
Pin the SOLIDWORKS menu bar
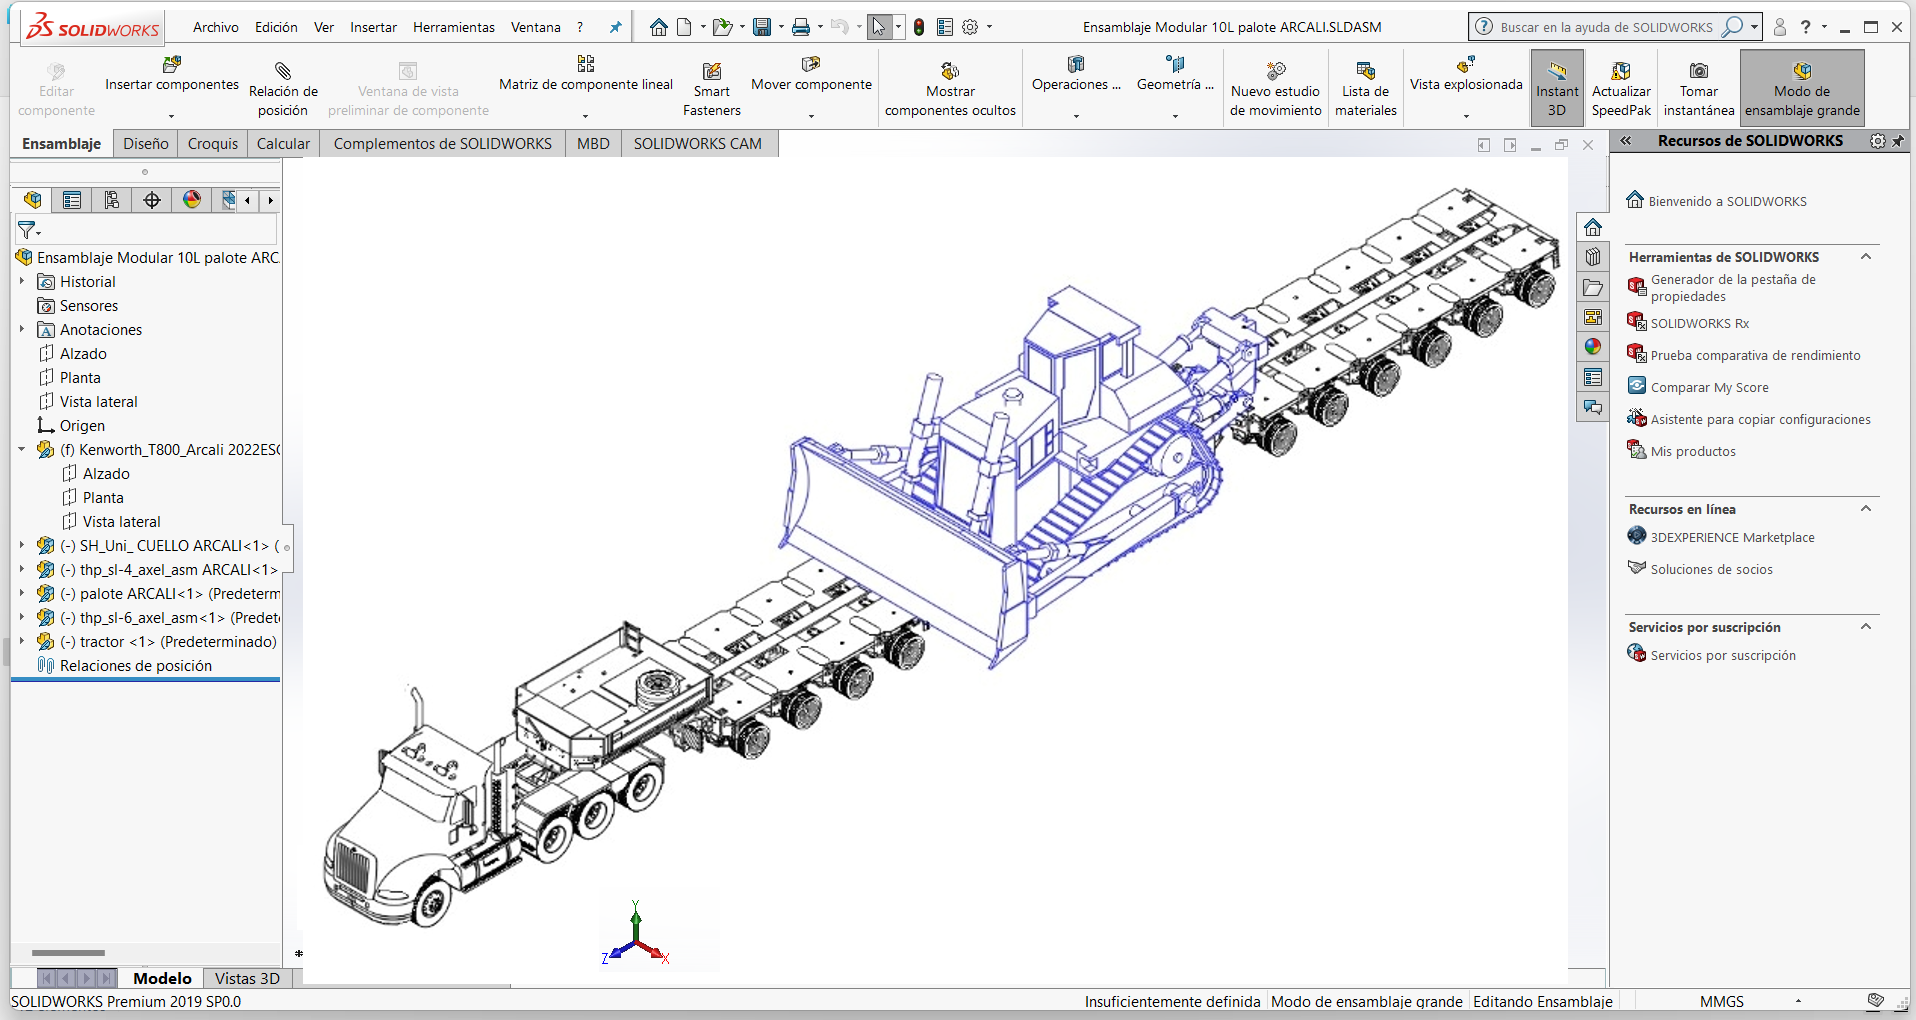615,28
